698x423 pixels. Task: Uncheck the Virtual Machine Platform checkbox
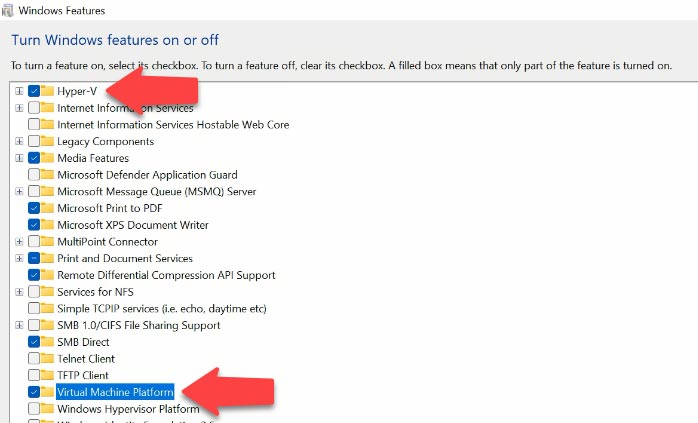[34, 392]
